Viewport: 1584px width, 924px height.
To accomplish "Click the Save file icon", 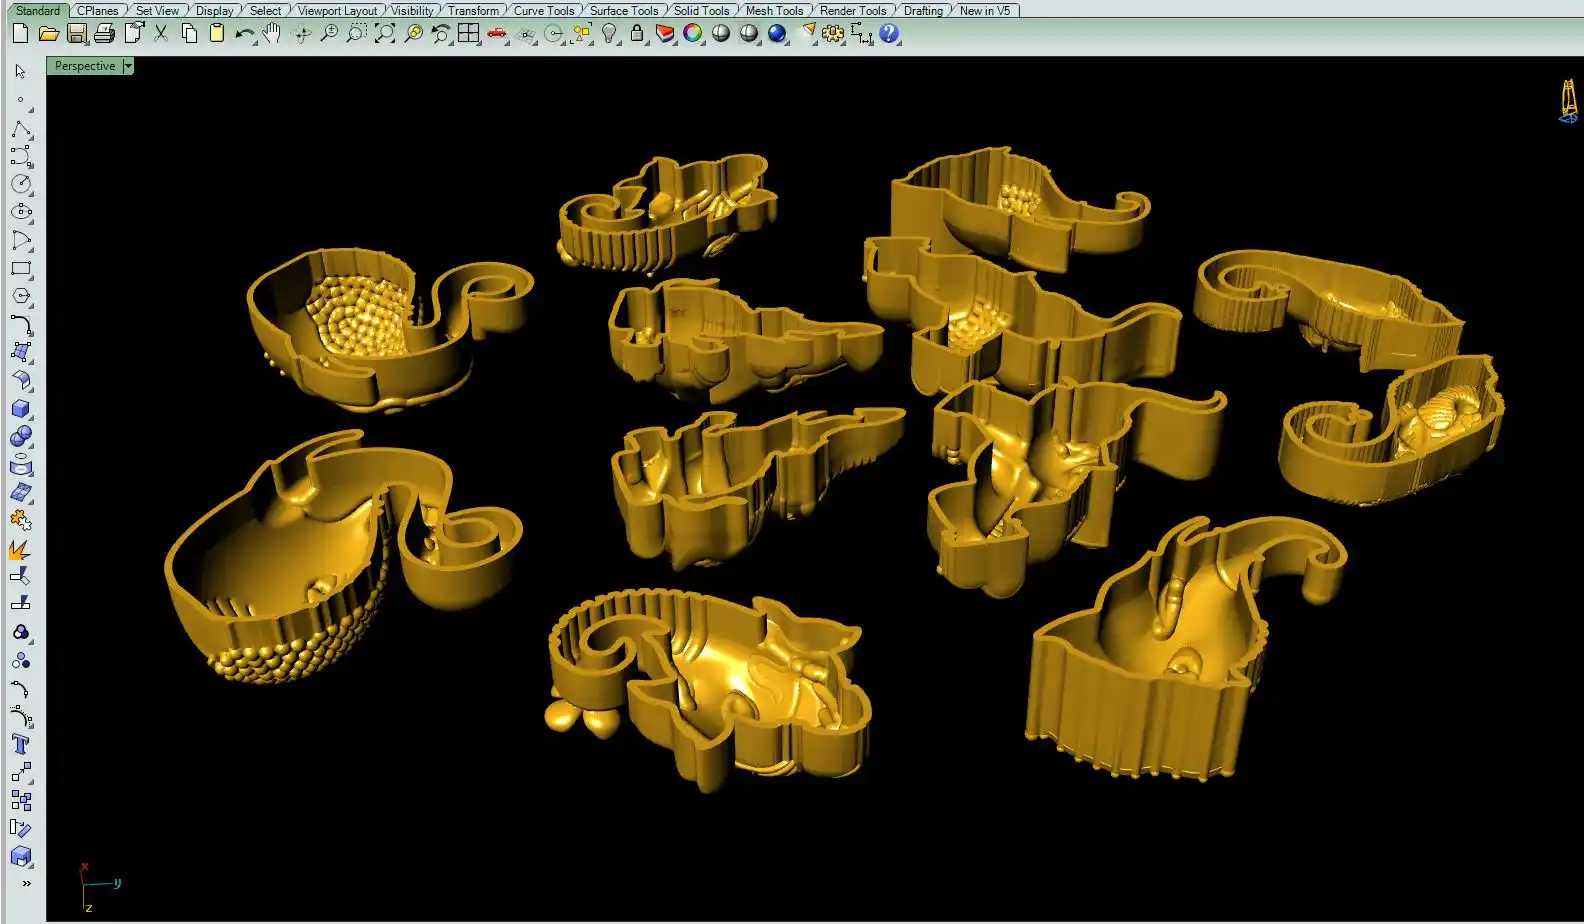I will [x=77, y=34].
